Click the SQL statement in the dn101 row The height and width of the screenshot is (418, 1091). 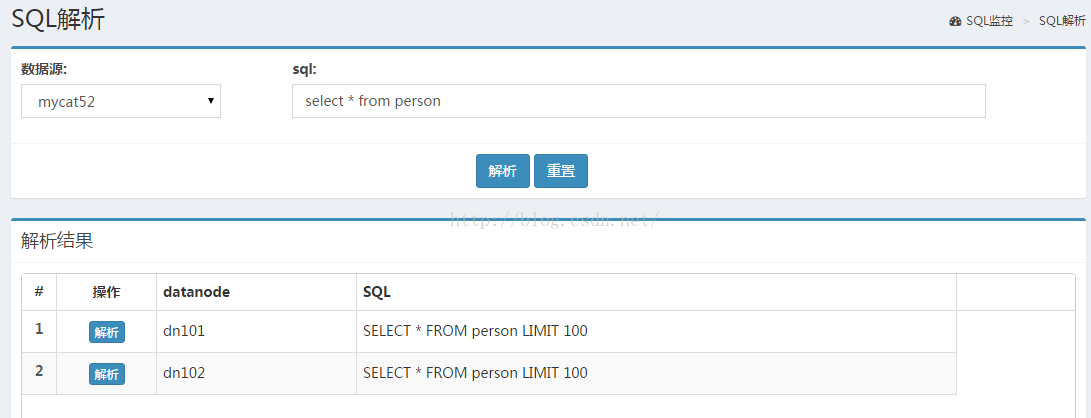click(475, 331)
